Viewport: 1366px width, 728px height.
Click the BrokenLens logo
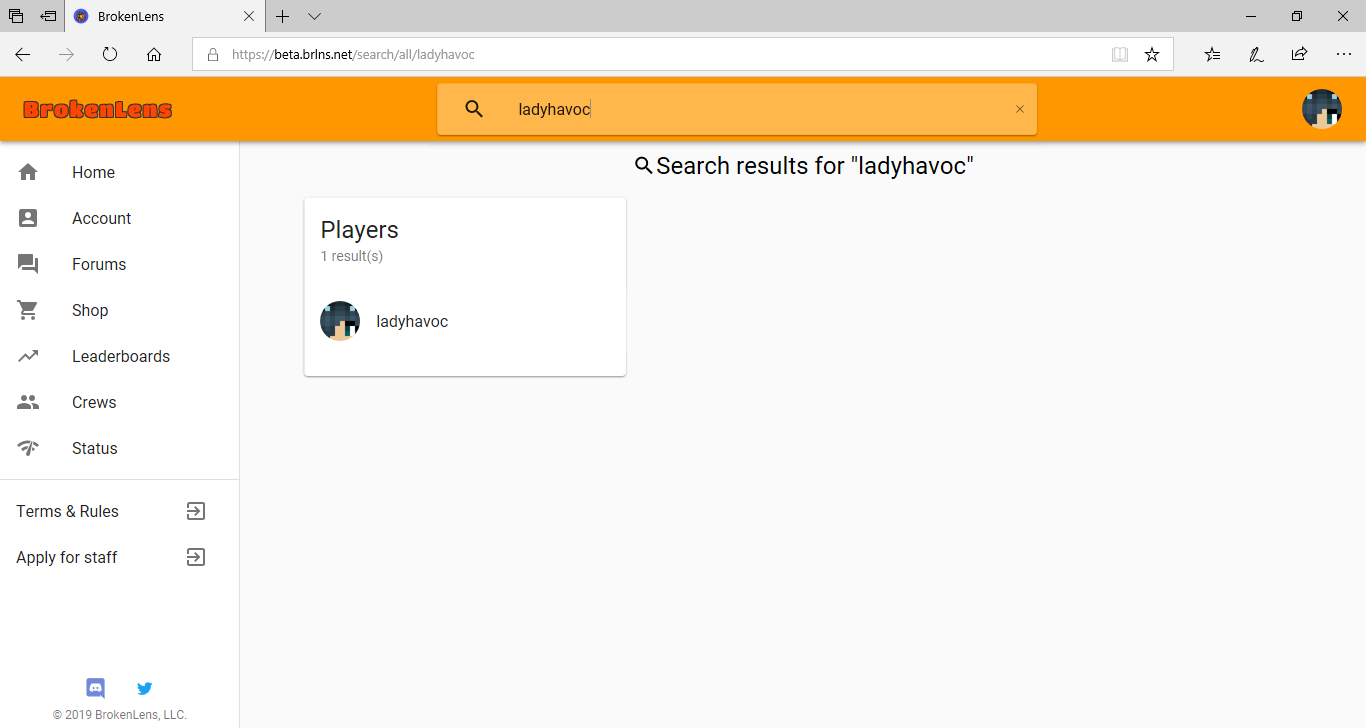pos(98,109)
